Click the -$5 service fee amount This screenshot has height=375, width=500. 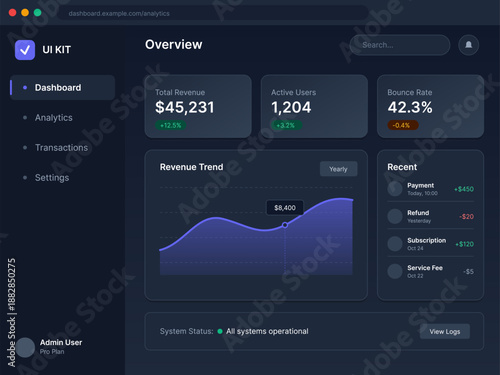click(x=468, y=272)
